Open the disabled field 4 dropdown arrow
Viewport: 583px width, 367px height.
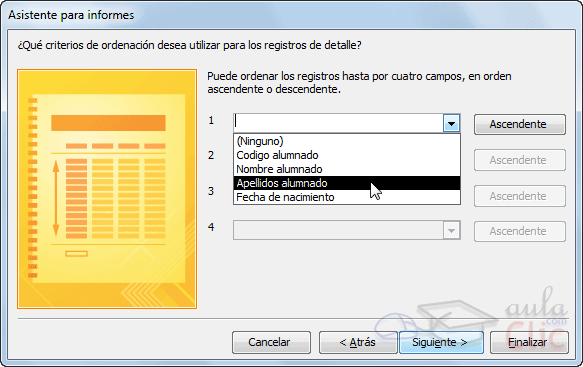pyautogui.click(x=451, y=231)
